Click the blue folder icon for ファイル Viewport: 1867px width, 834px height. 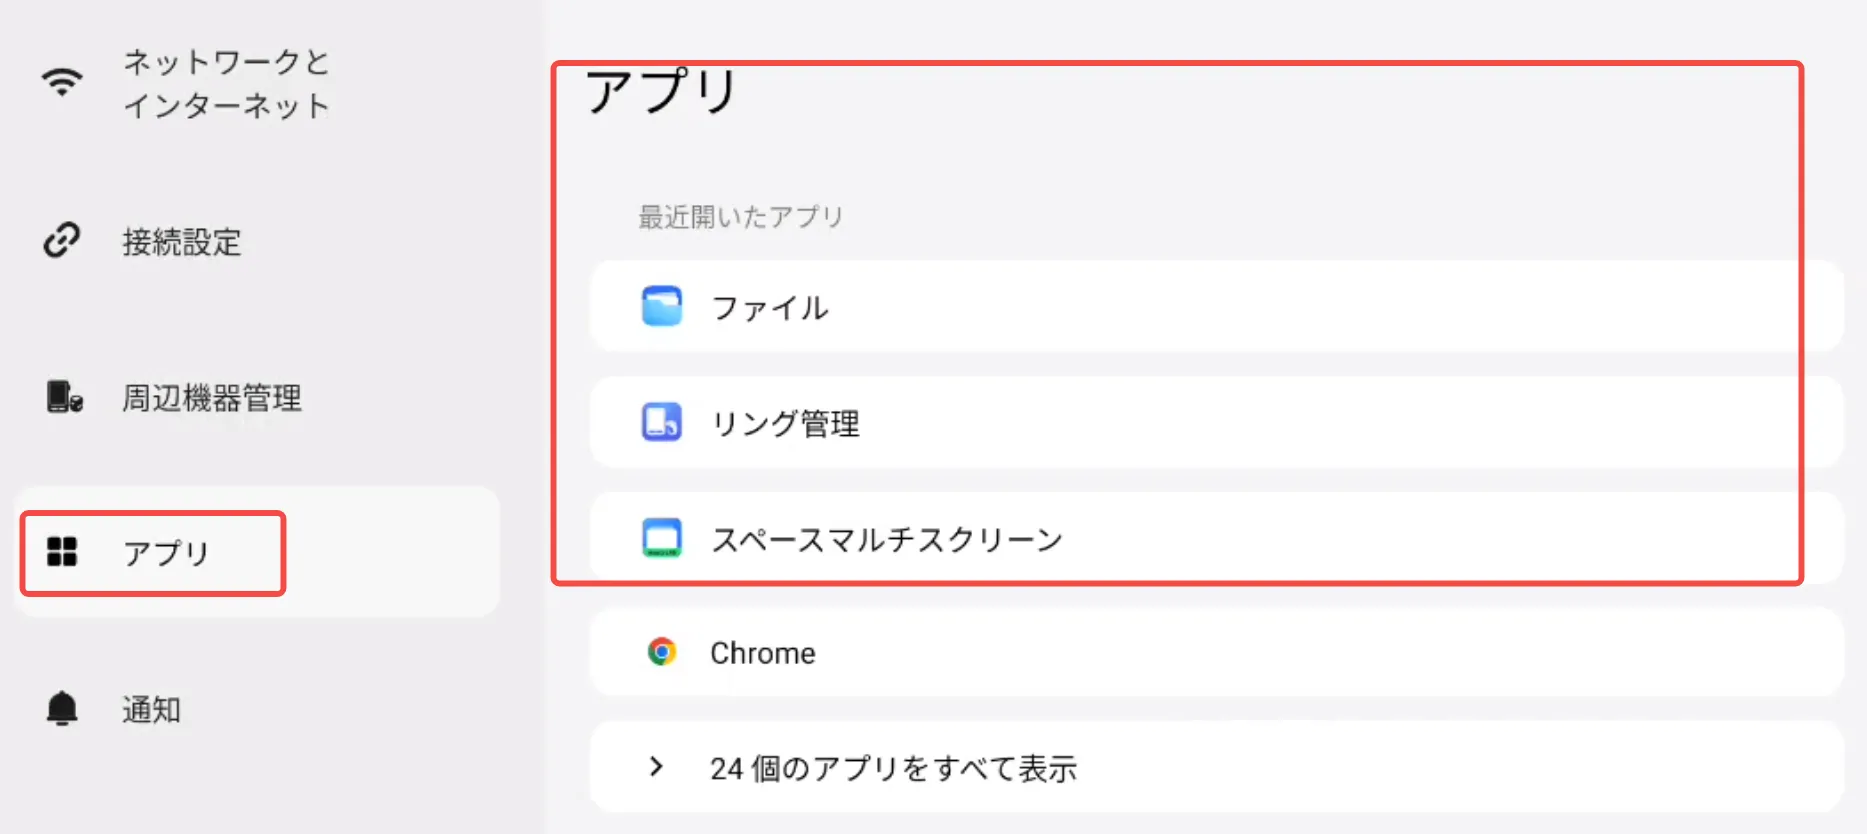[661, 306]
